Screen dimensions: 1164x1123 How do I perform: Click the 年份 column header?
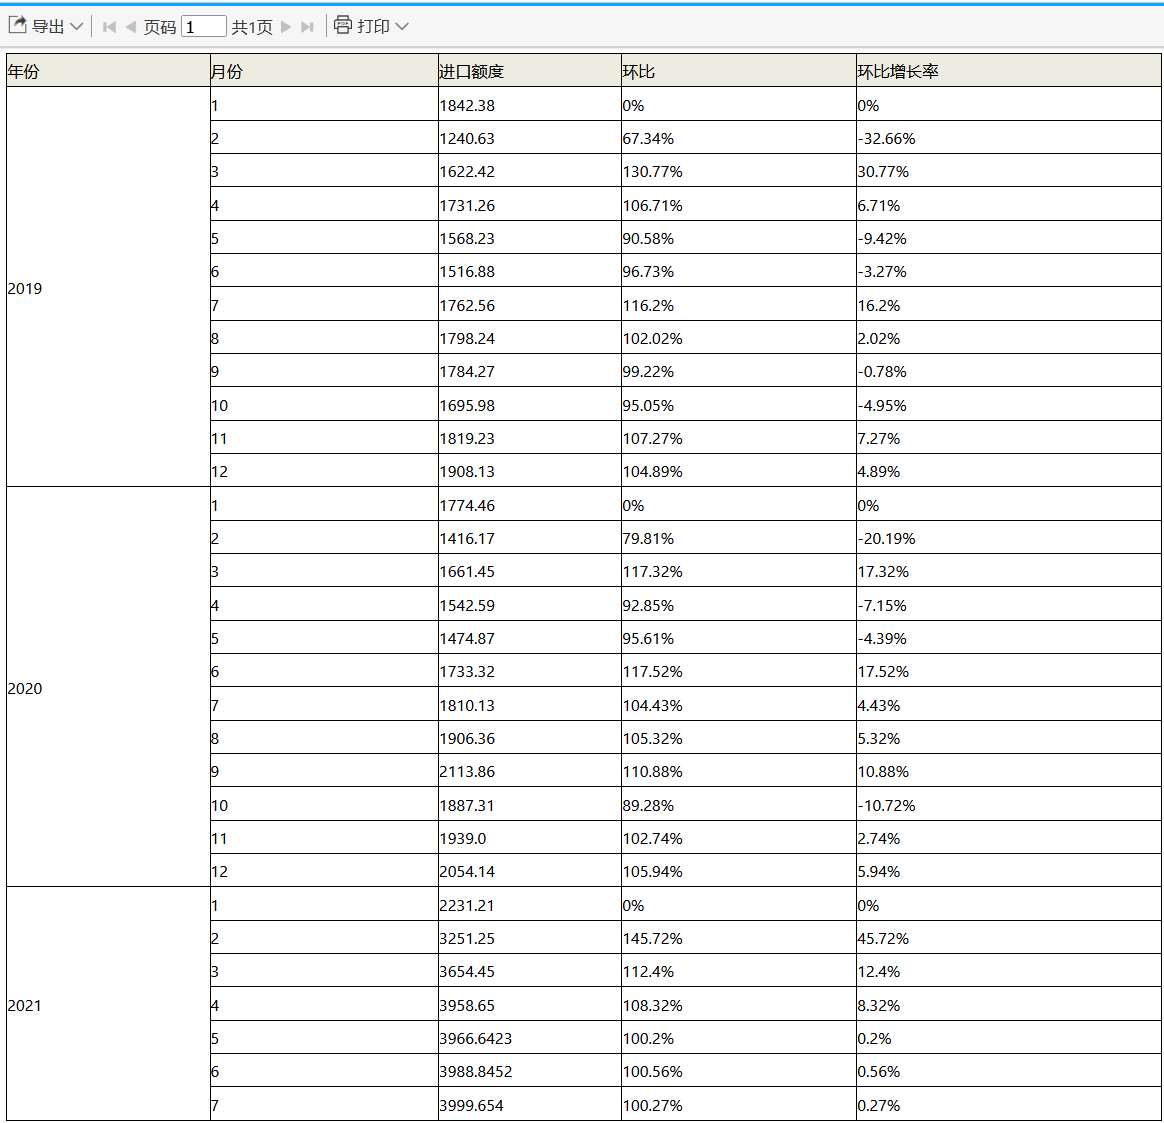point(108,71)
